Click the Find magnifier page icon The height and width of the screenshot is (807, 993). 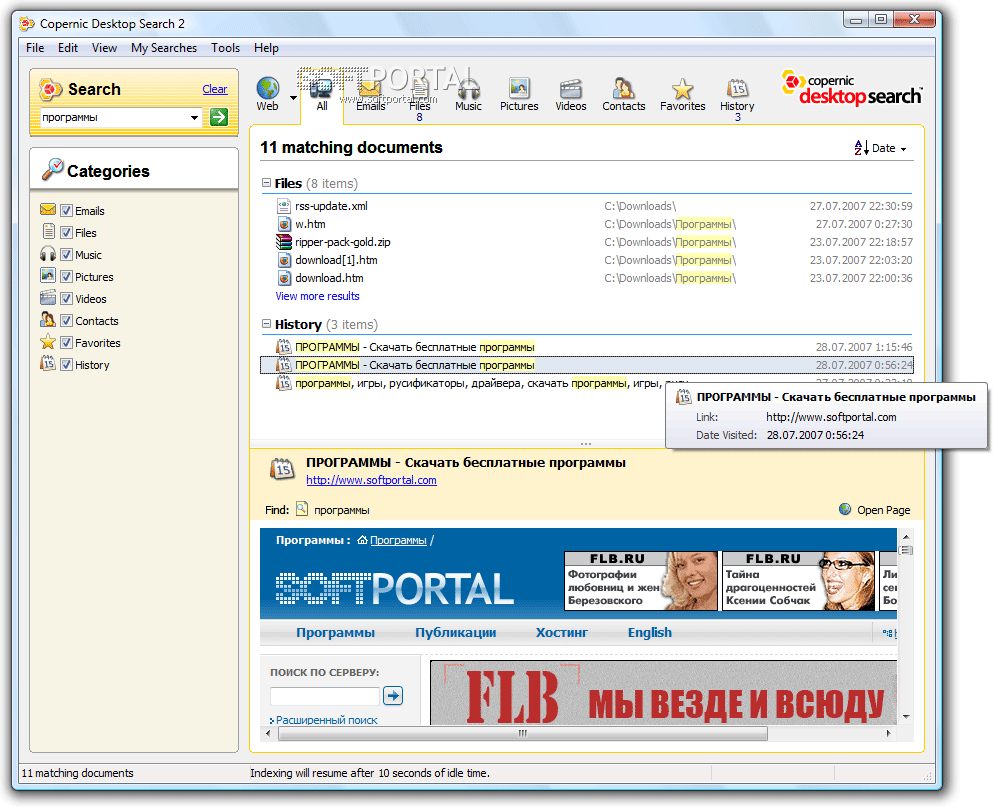(302, 509)
